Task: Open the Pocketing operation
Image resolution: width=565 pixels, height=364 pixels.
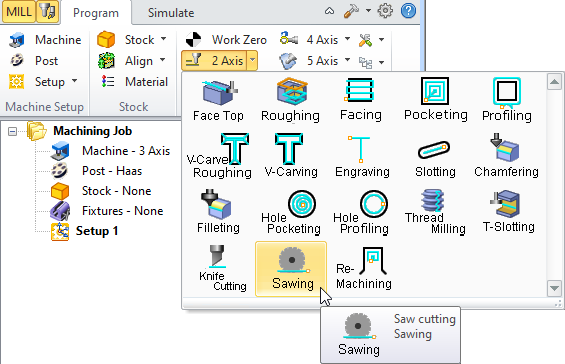Action: tap(435, 100)
